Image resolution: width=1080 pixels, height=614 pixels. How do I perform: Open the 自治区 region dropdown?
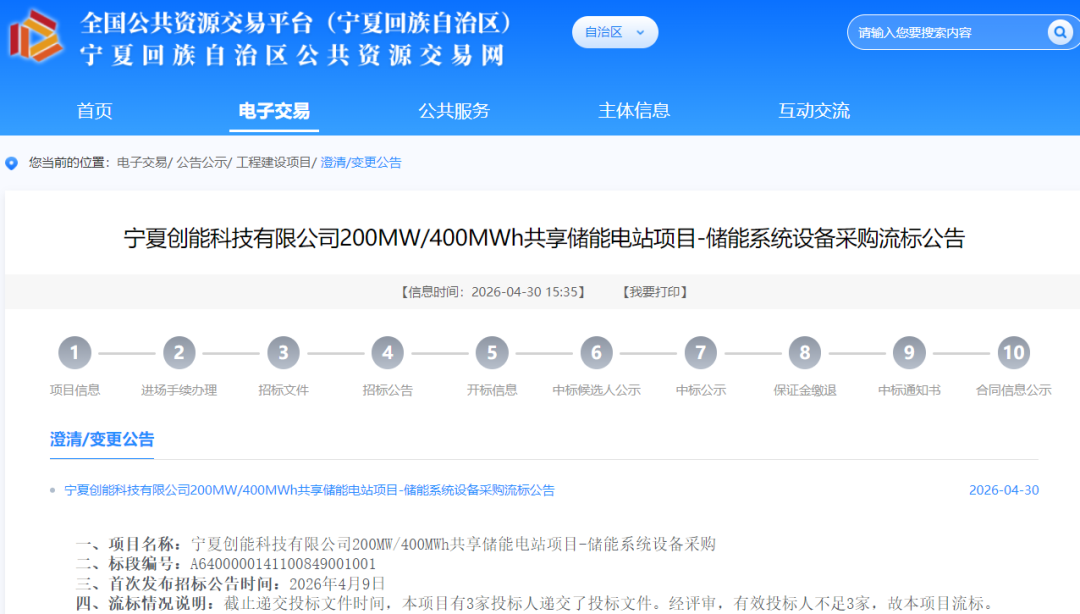point(614,32)
